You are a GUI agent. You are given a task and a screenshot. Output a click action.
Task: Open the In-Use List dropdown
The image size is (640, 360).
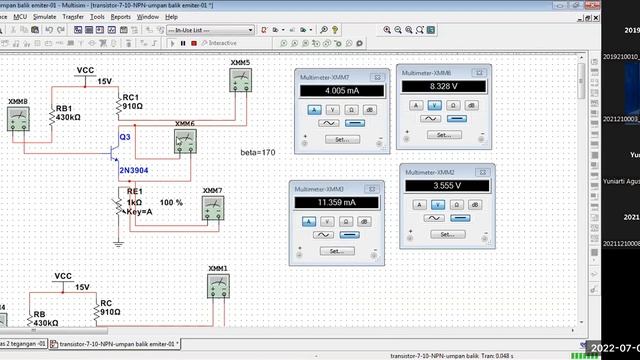pyautogui.click(x=211, y=30)
